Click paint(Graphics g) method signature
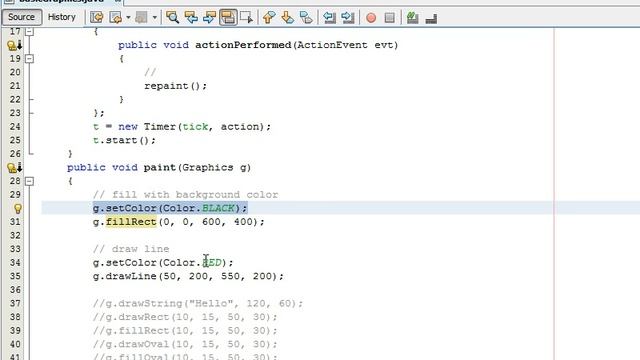Viewport: 640px width, 360px height. coord(197,168)
